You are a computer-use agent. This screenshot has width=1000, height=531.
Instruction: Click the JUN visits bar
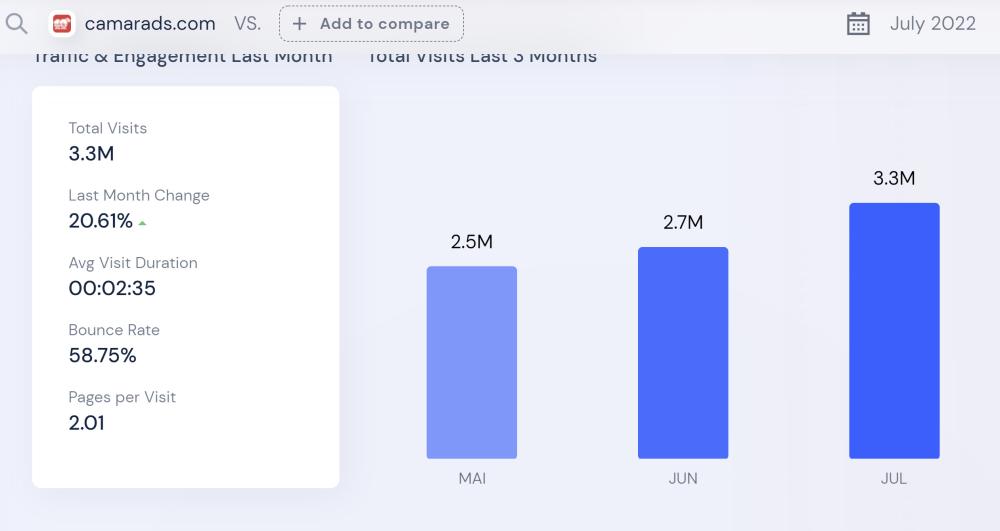[683, 352]
